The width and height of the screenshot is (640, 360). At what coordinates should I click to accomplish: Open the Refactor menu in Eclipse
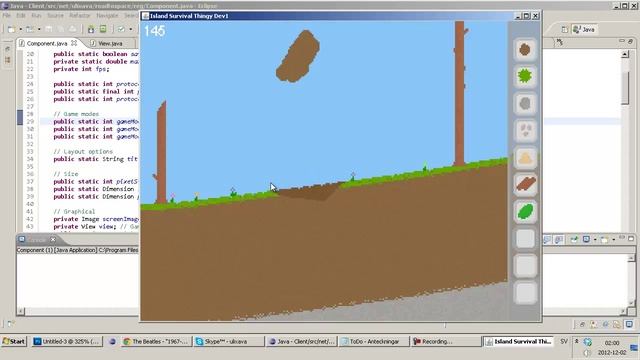click(80, 16)
